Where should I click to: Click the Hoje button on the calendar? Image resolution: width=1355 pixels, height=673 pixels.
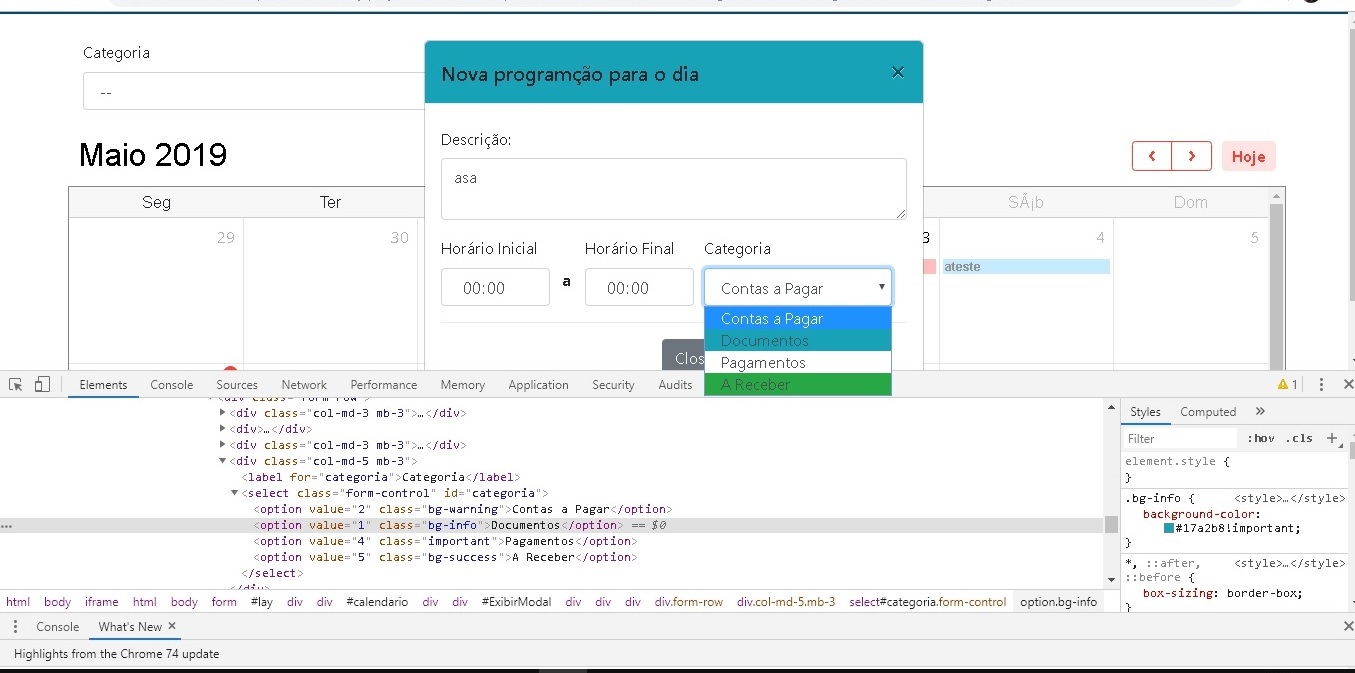[x=1248, y=156]
